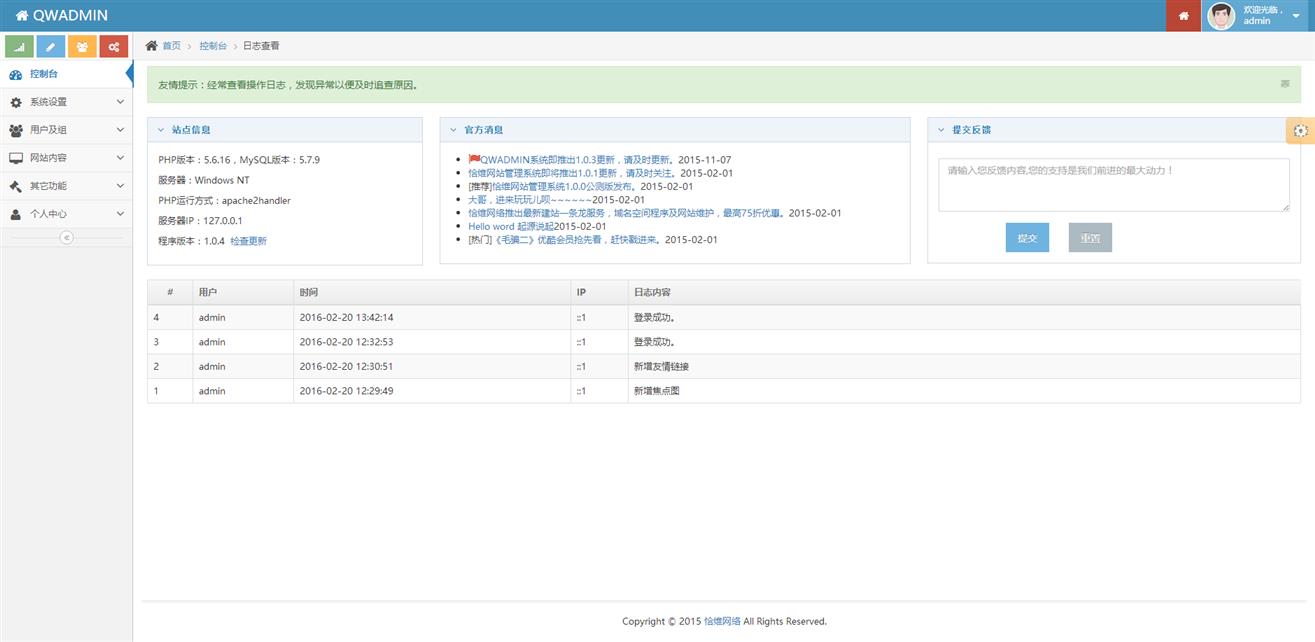1315x642 pixels.
Task: Click the red cogs settings shortcut
Action: [x=114, y=47]
